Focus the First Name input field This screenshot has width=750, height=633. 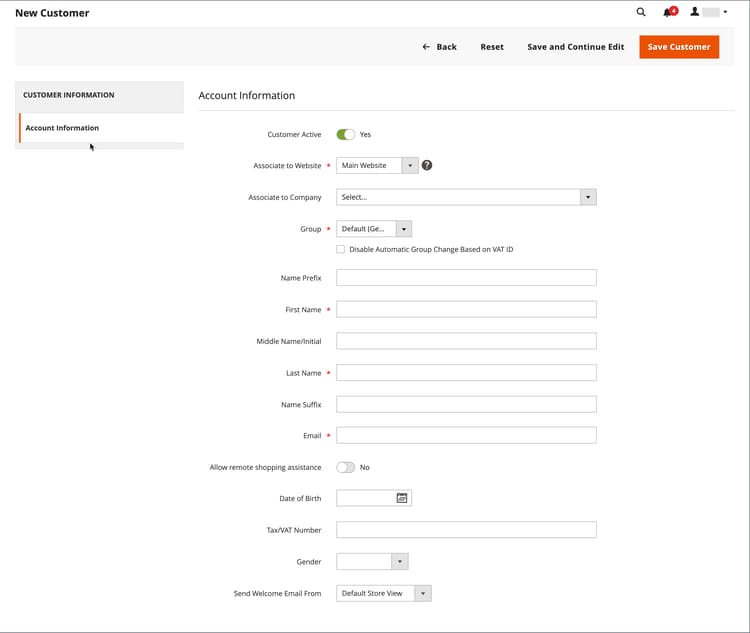click(466, 309)
